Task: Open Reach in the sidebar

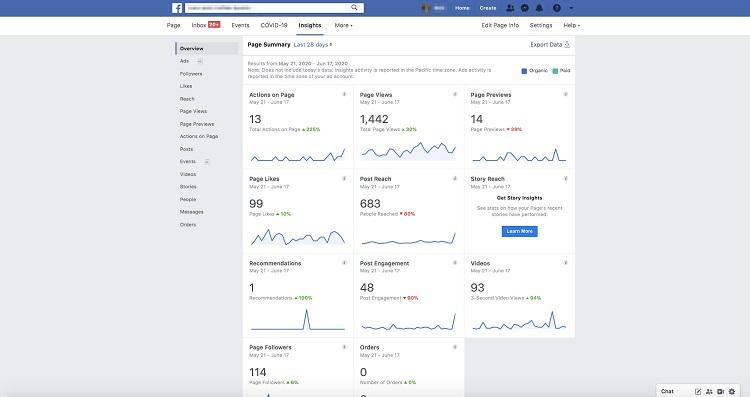Action: [187, 99]
